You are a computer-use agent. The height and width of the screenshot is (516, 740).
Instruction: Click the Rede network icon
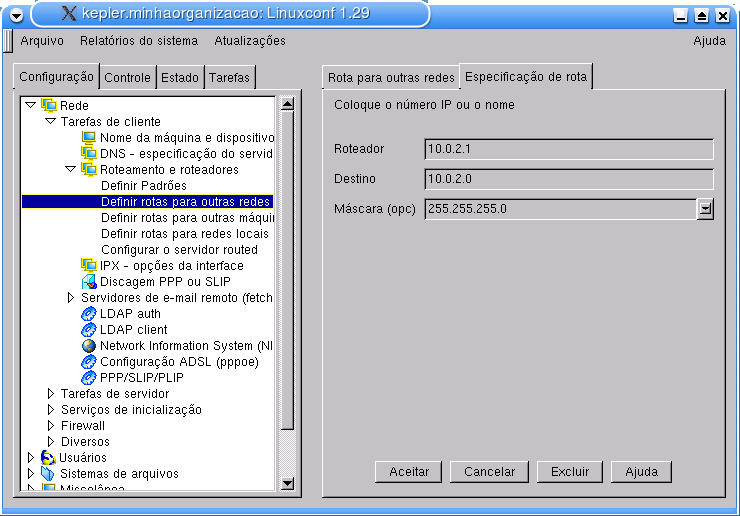point(49,105)
